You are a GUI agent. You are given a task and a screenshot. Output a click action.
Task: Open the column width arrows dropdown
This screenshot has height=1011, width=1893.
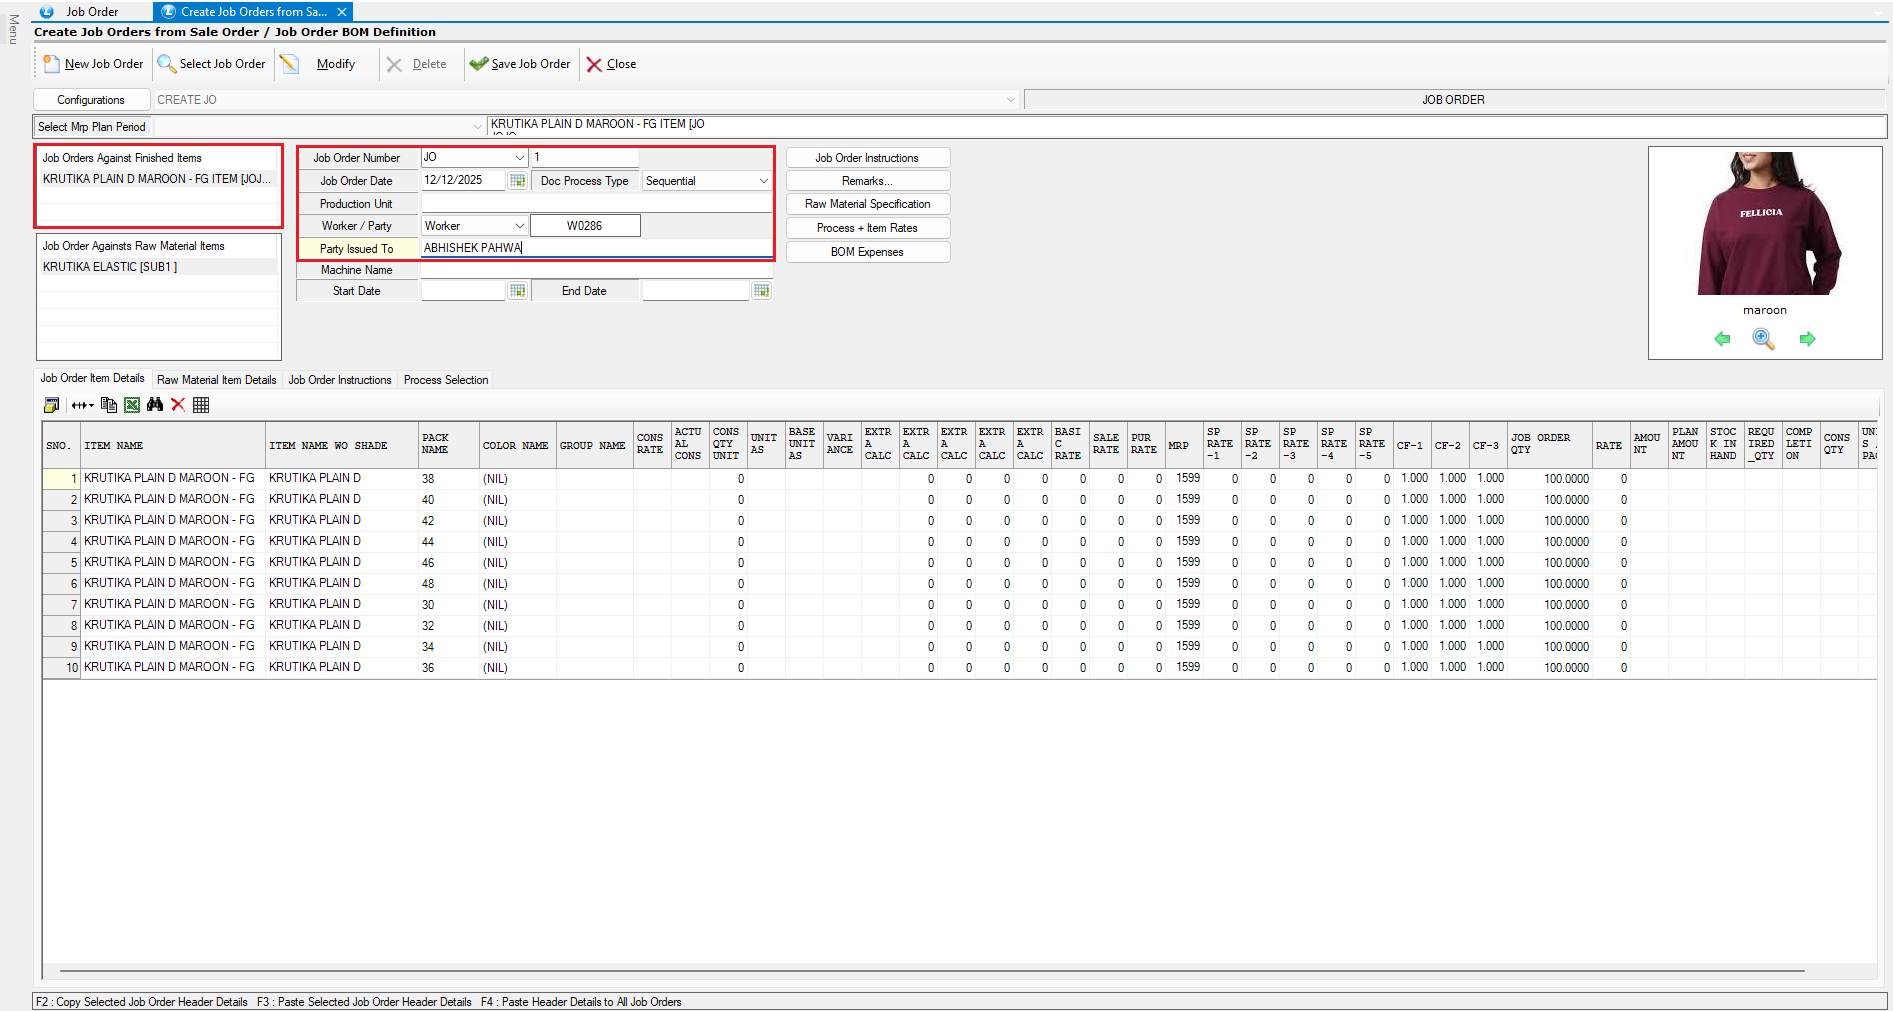click(x=82, y=405)
